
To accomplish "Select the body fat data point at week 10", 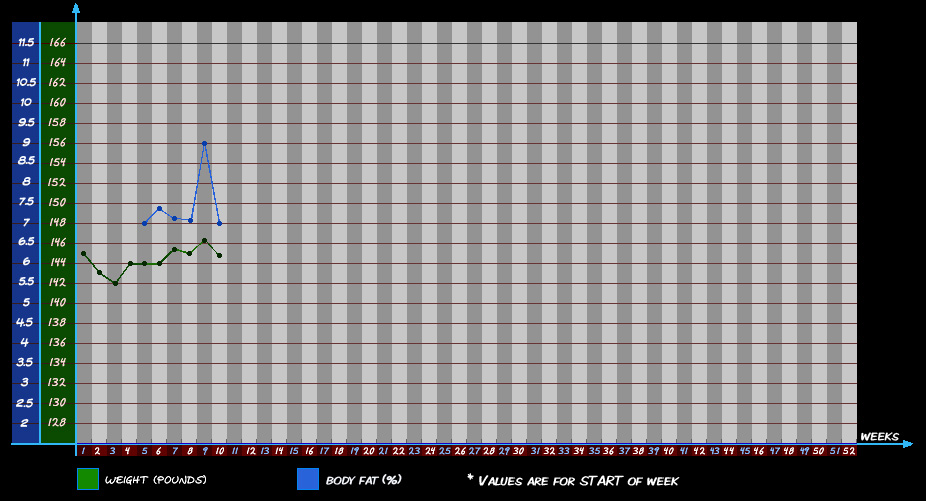I will click(220, 223).
